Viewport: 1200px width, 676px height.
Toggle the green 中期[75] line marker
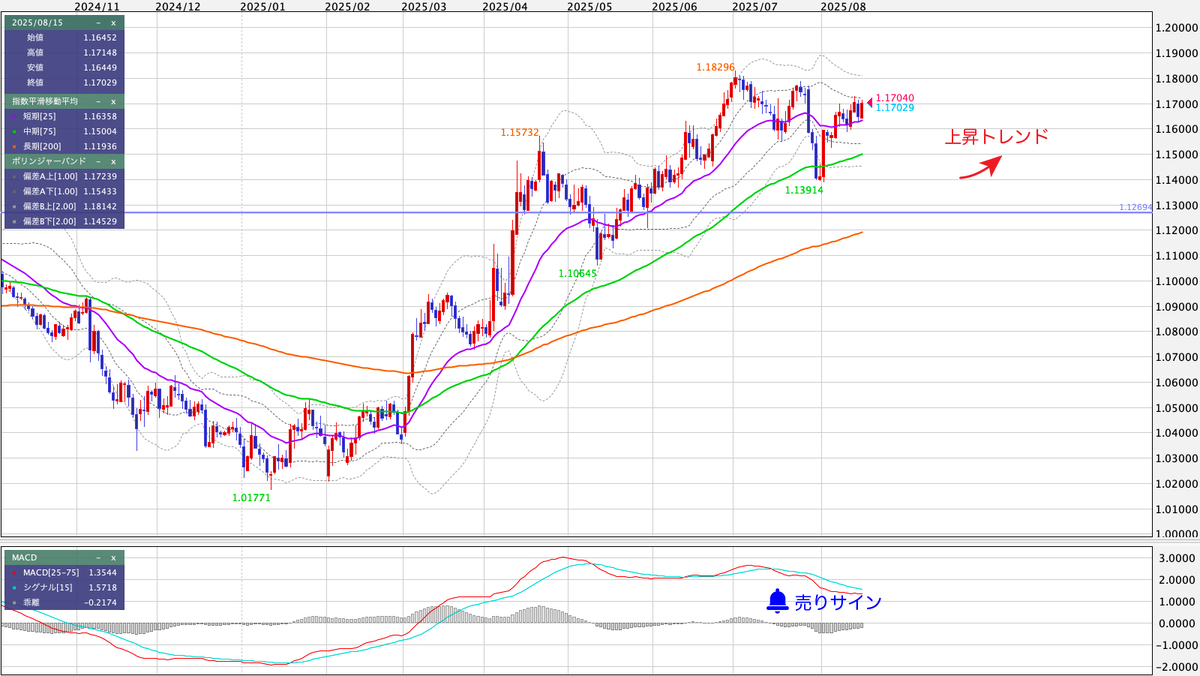point(15,131)
